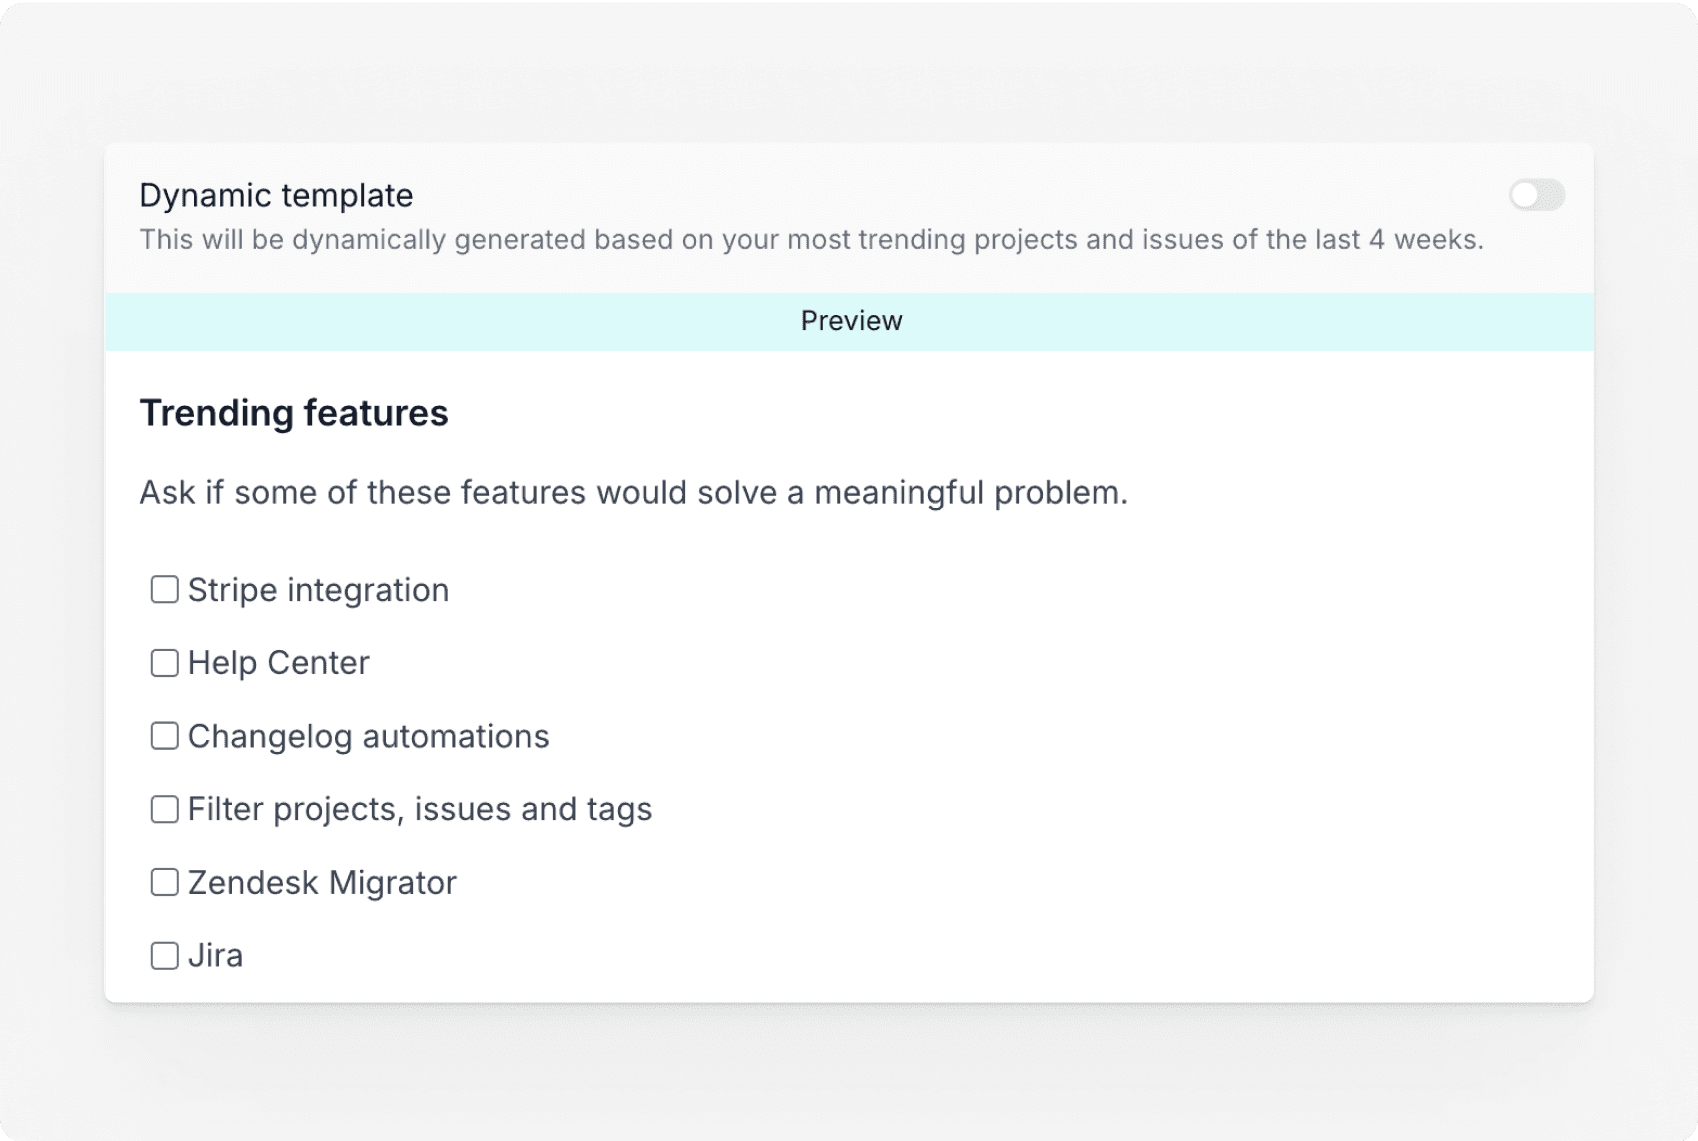Click the Dynamic template title
1698x1141 pixels.
pyautogui.click(x=276, y=195)
